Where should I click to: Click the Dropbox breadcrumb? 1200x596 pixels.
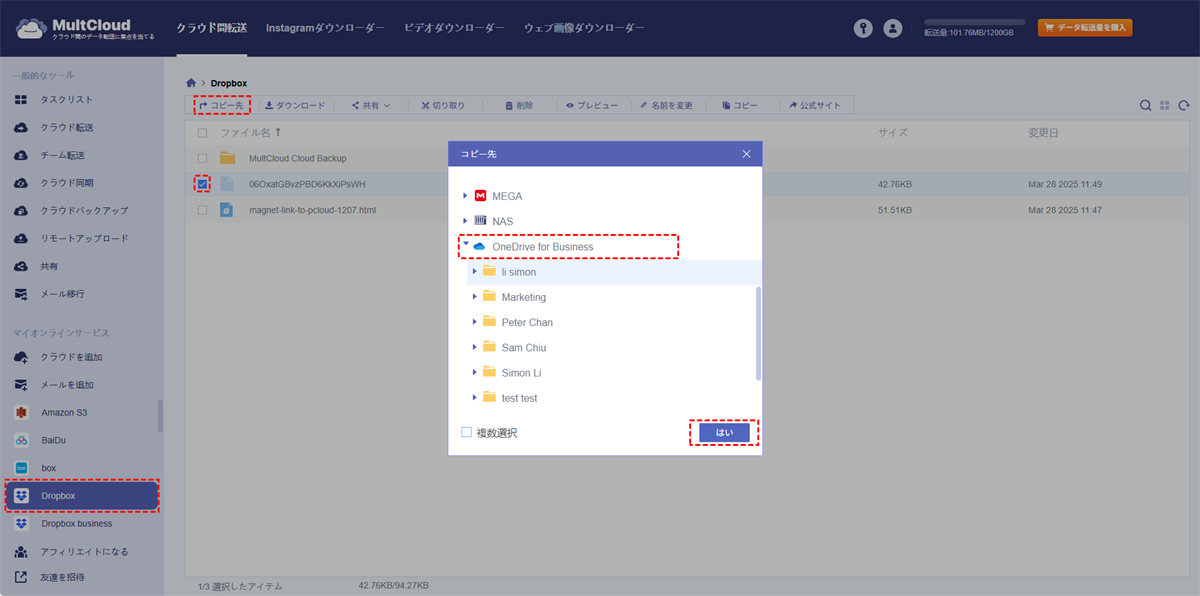click(229, 83)
